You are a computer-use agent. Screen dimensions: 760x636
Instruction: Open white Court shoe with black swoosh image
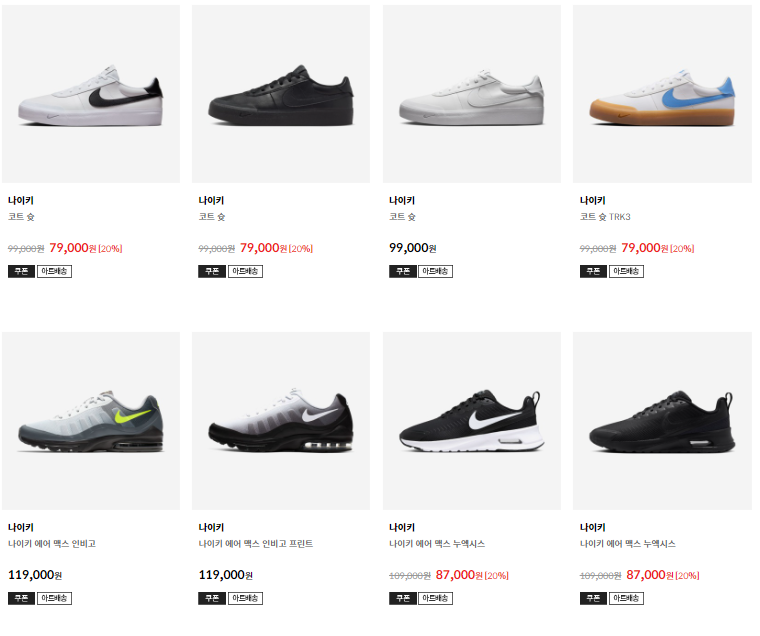[91, 94]
